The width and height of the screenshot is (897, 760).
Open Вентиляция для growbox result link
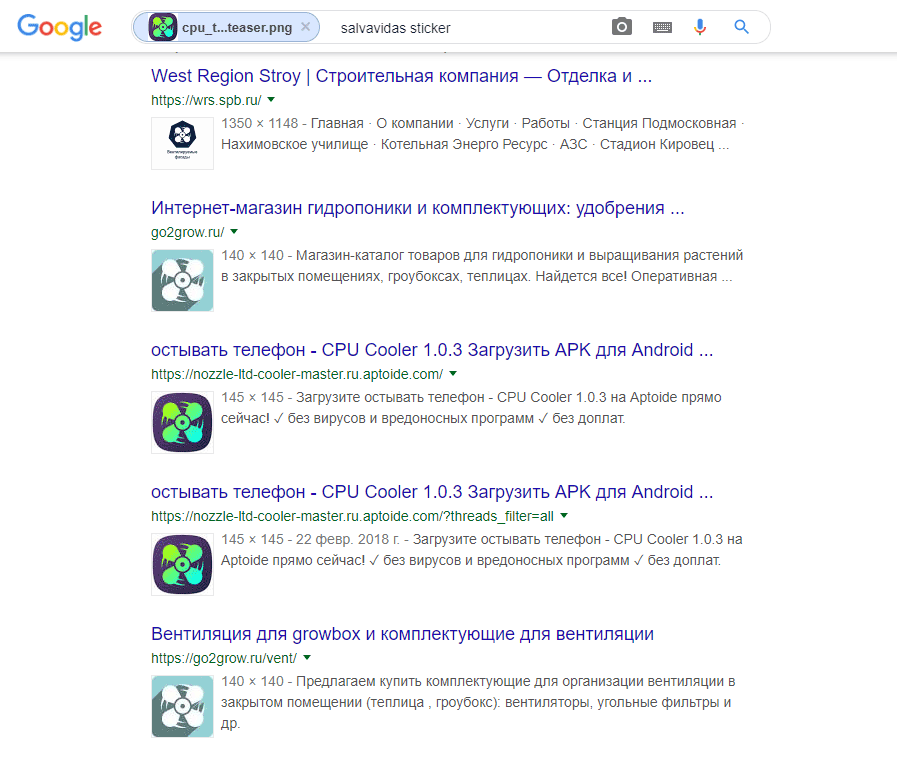click(402, 634)
